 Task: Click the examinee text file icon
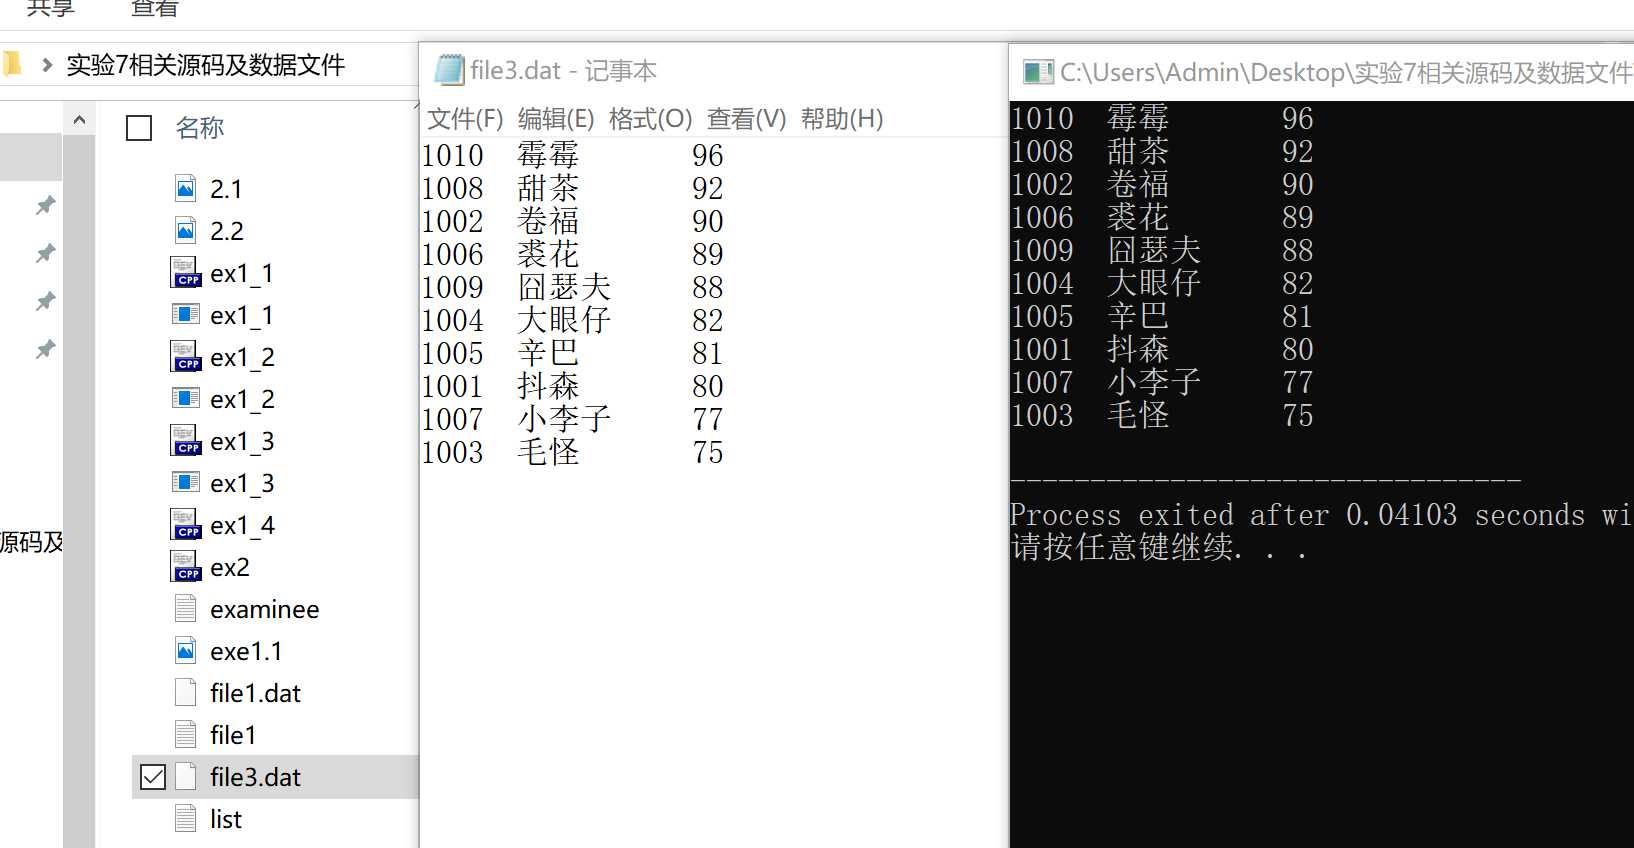point(186,608)
